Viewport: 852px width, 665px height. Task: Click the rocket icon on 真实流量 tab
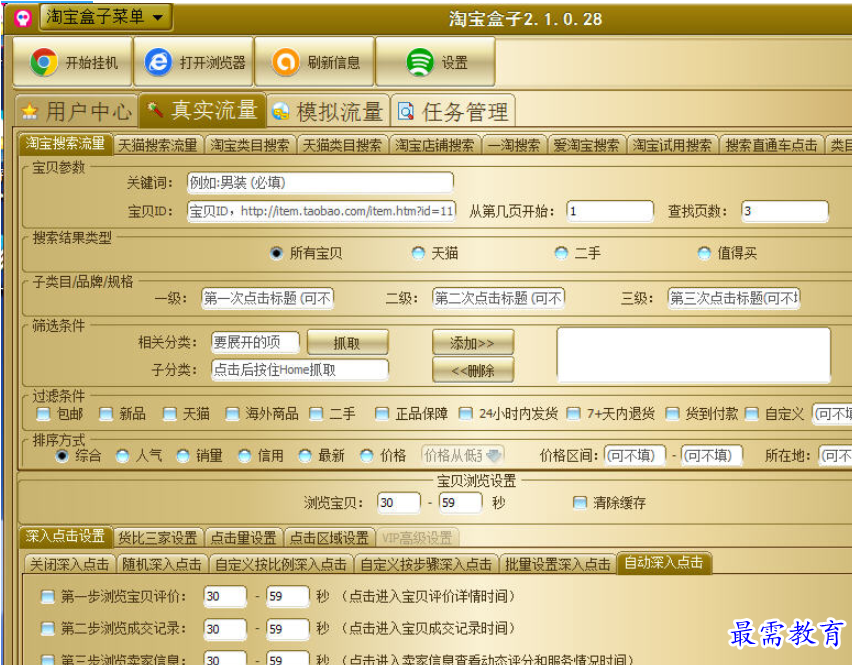(155, 110)
